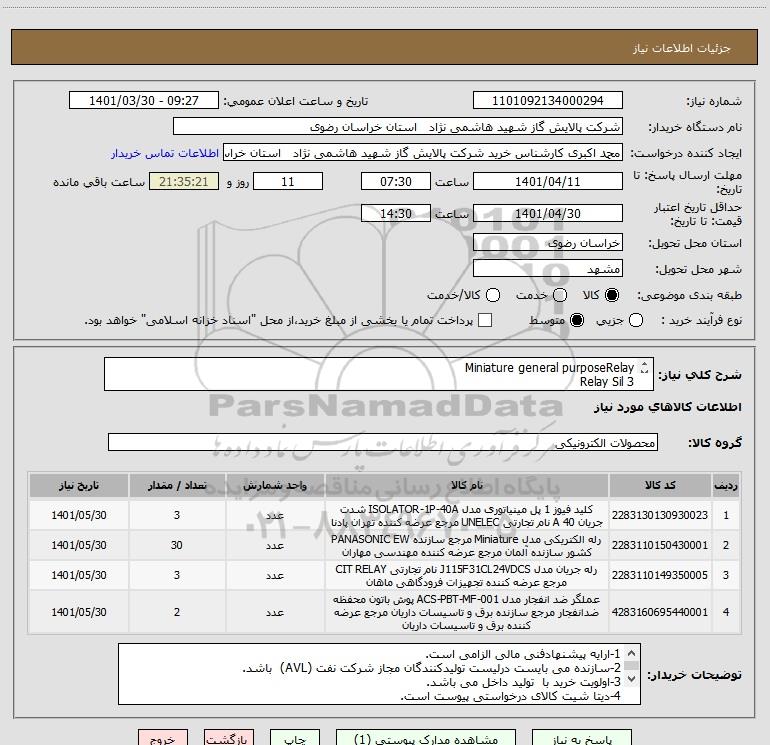Click down arrow in buyer notes scrollbar

point(632,679)
